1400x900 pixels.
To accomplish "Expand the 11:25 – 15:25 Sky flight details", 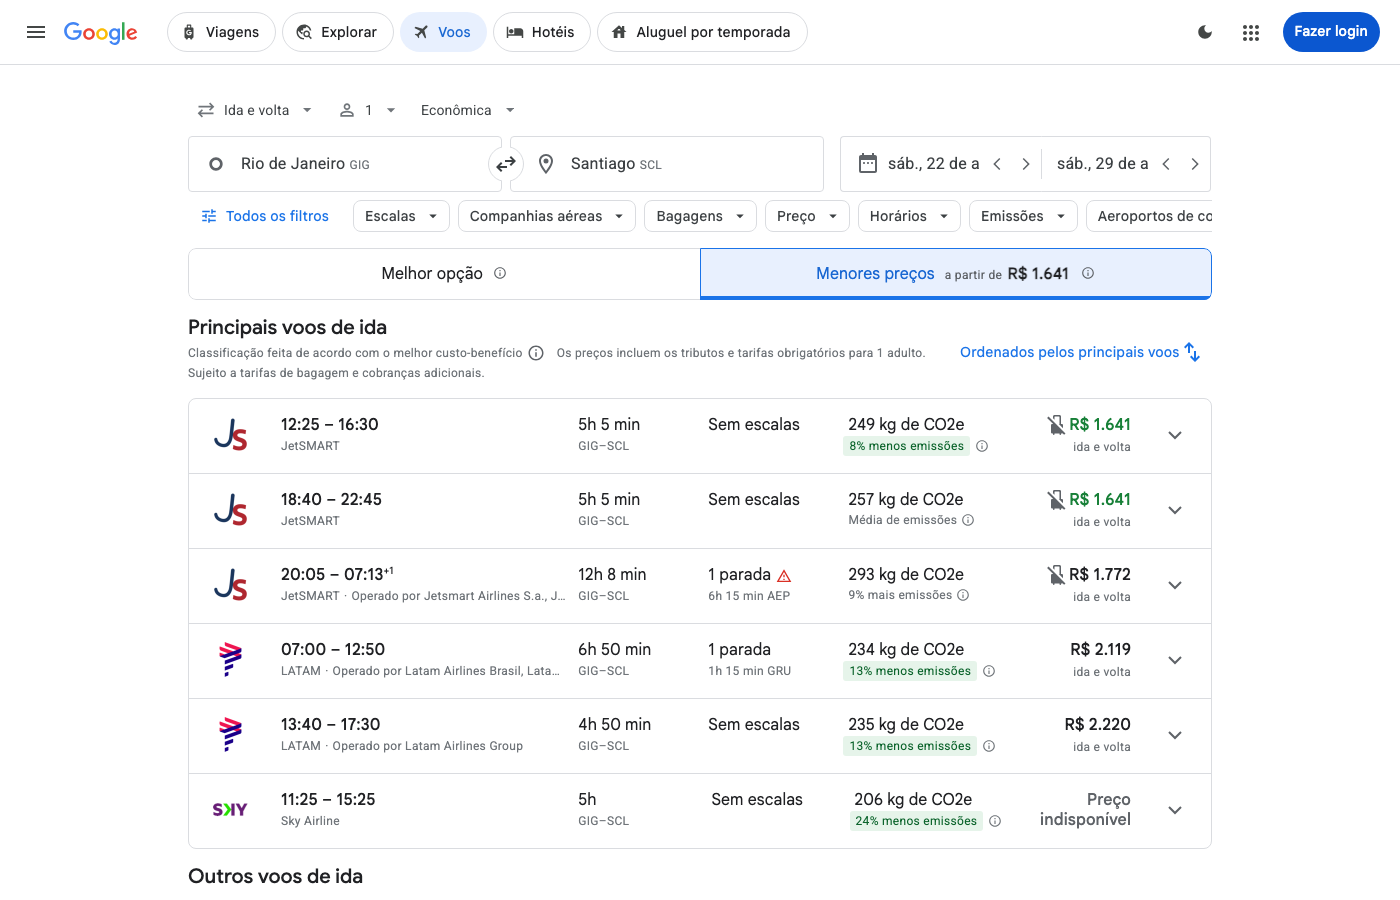I will [x=1175, y=810].
